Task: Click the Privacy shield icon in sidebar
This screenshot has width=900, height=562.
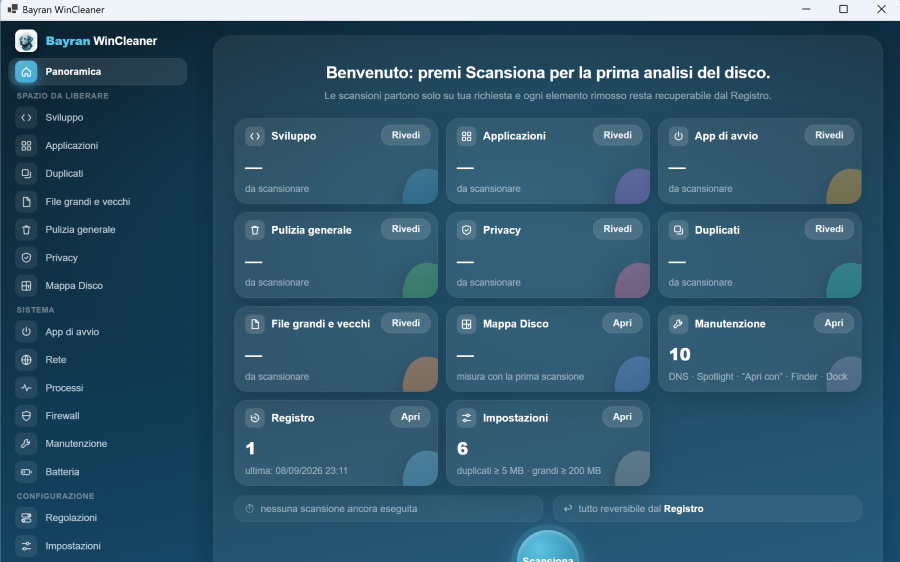Action: coord(26,258)
